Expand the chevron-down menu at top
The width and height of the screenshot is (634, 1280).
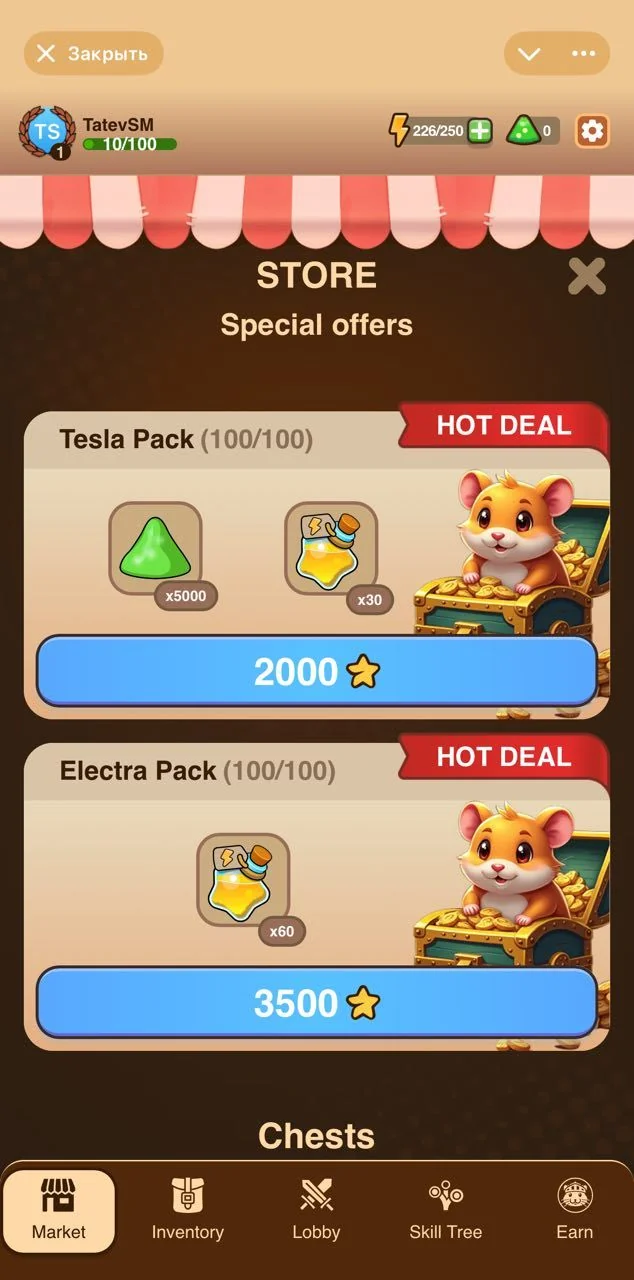tap(529, 53)
